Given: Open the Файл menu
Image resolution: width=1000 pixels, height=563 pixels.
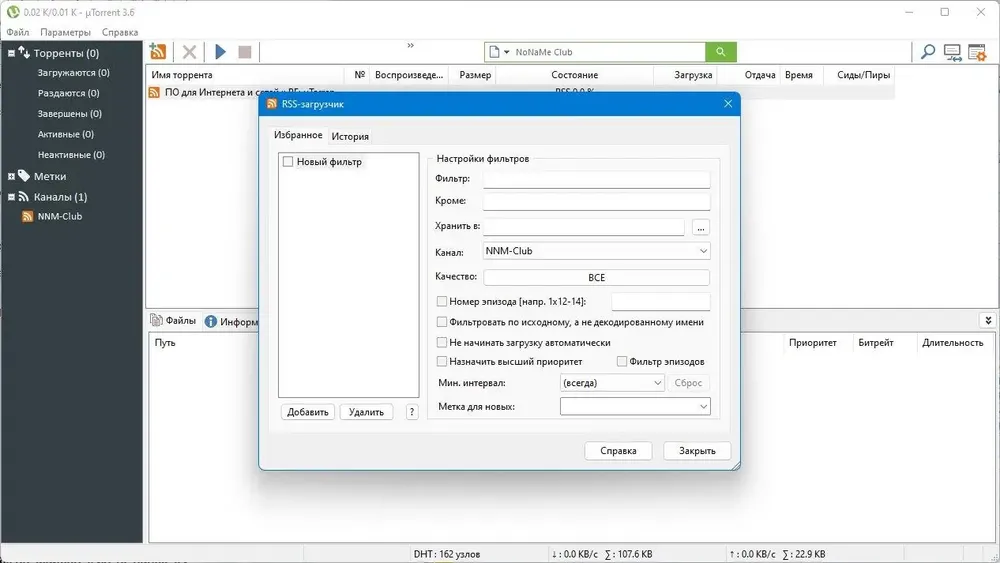Looking at the screenshot, I should 18,32.
